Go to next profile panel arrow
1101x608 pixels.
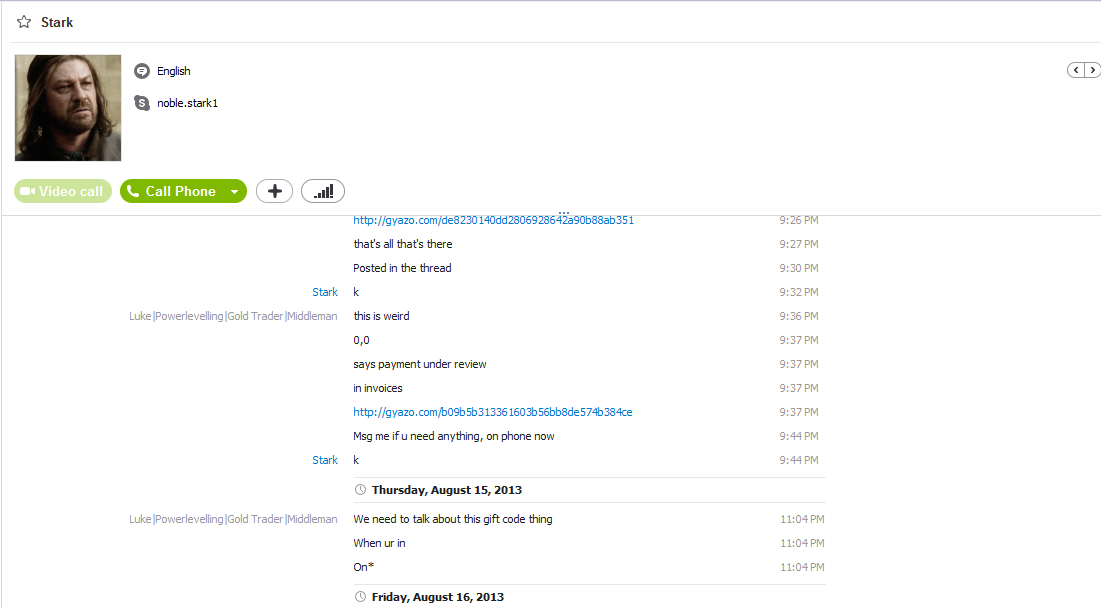click(1093, 70)
